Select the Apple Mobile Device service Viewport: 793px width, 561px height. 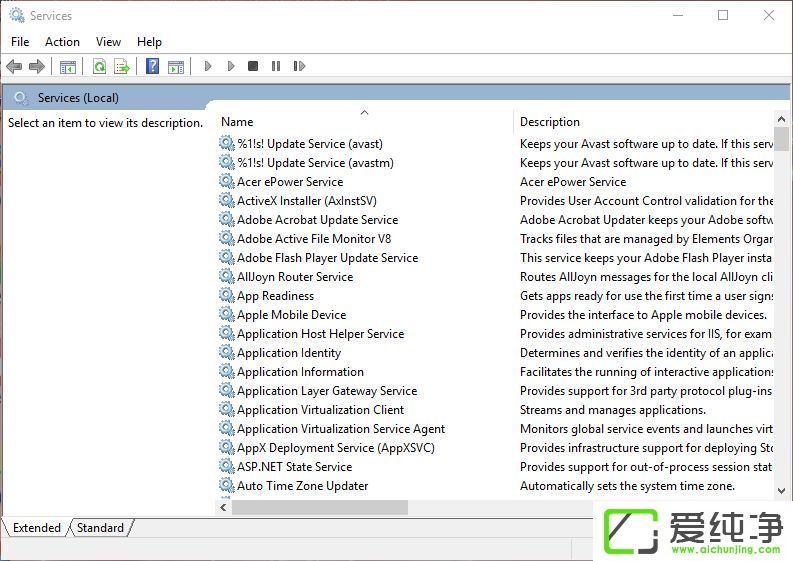click(291, 315)
